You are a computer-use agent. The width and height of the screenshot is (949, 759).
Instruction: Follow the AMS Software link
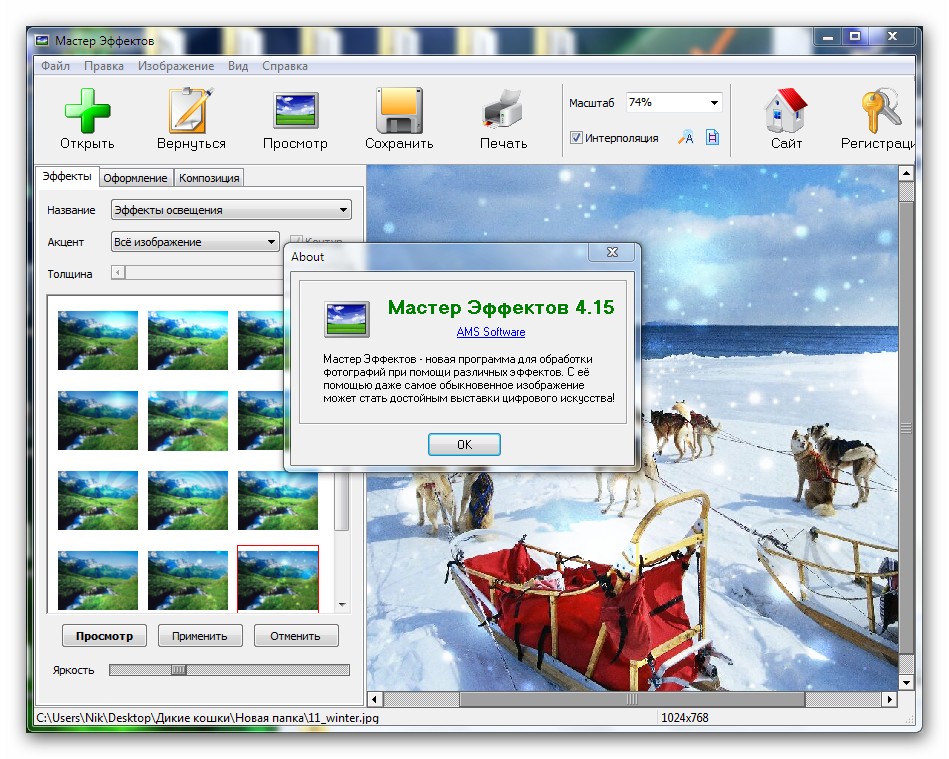[x=491, y=332]
